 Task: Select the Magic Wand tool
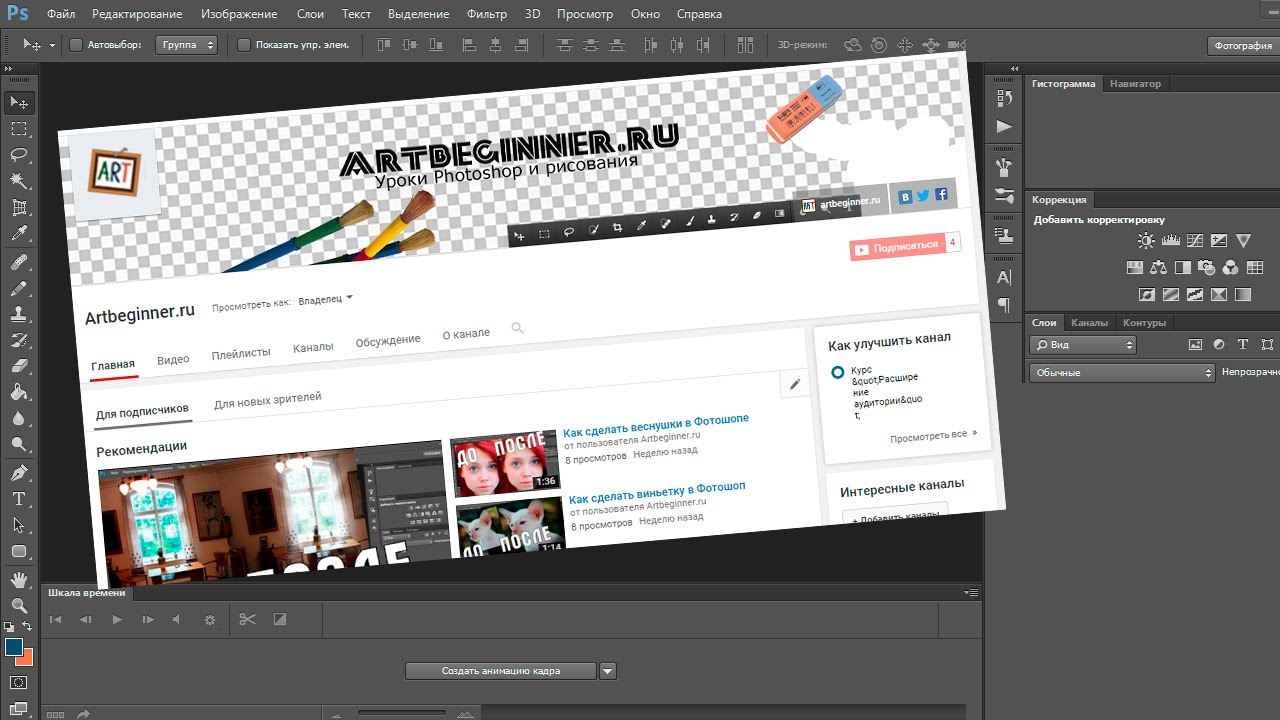pyautogui.click(x=19, y=181)
